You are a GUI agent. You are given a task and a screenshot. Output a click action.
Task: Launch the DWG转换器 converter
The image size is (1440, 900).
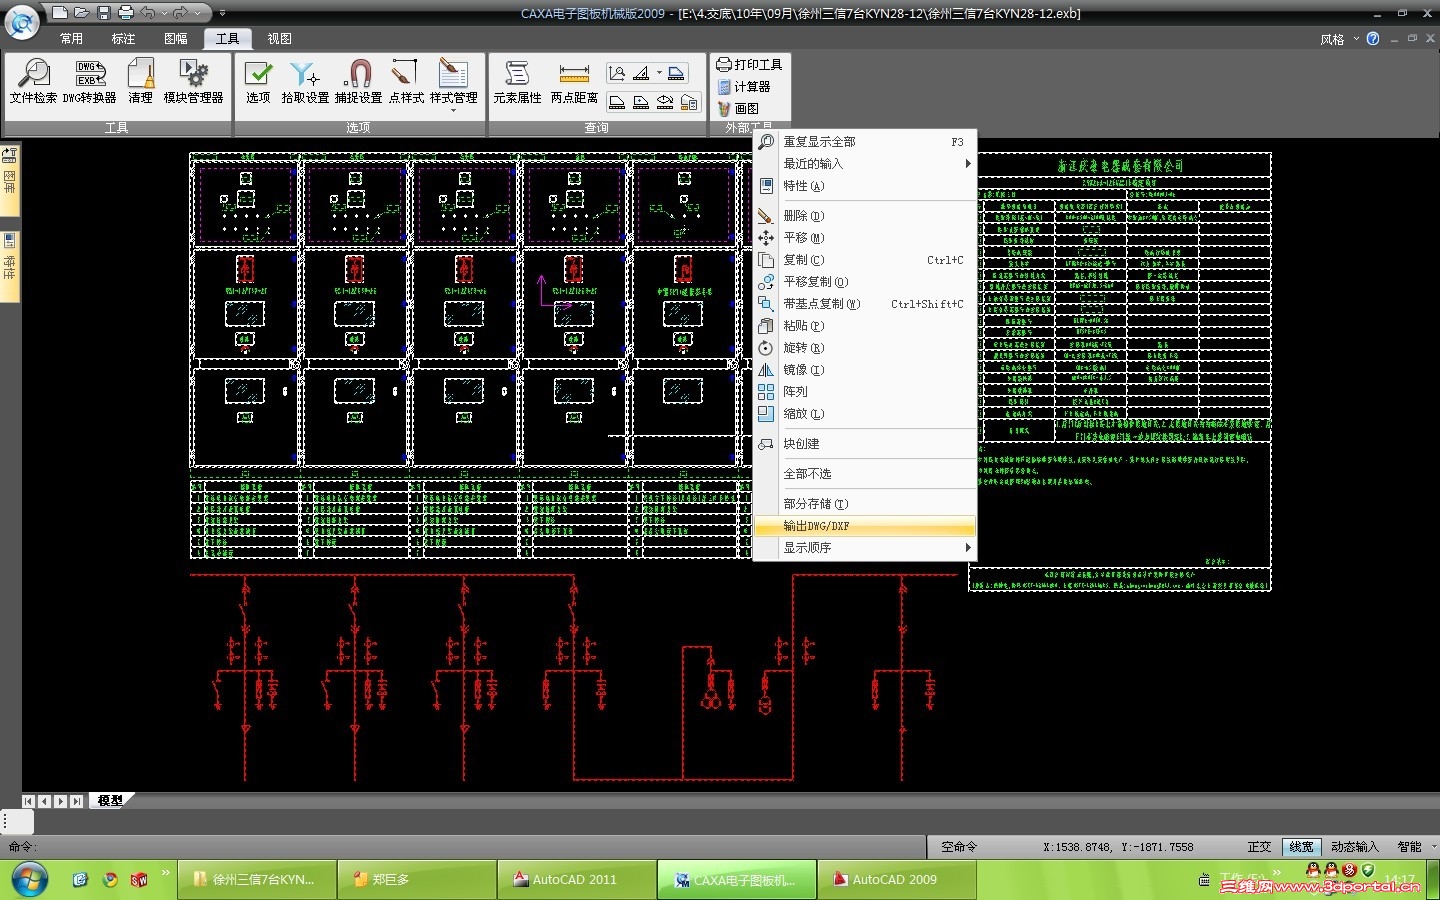click(90, 81)
